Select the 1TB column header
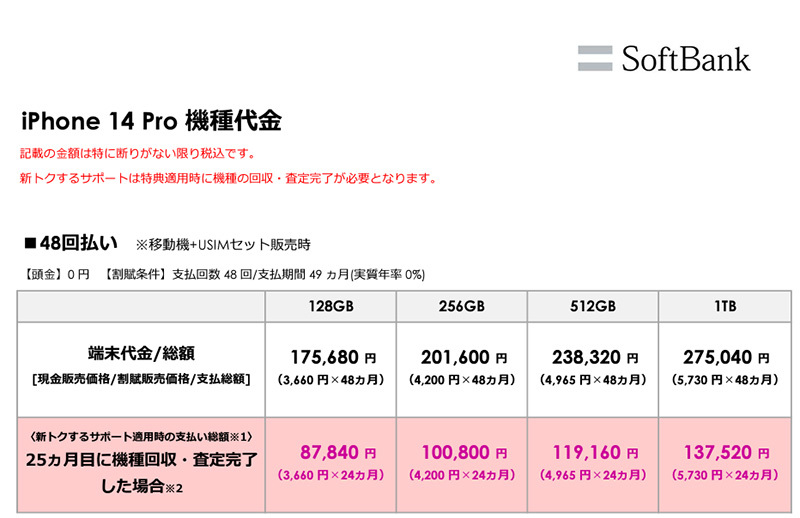800x518 pixels. [x=725, y=307]
